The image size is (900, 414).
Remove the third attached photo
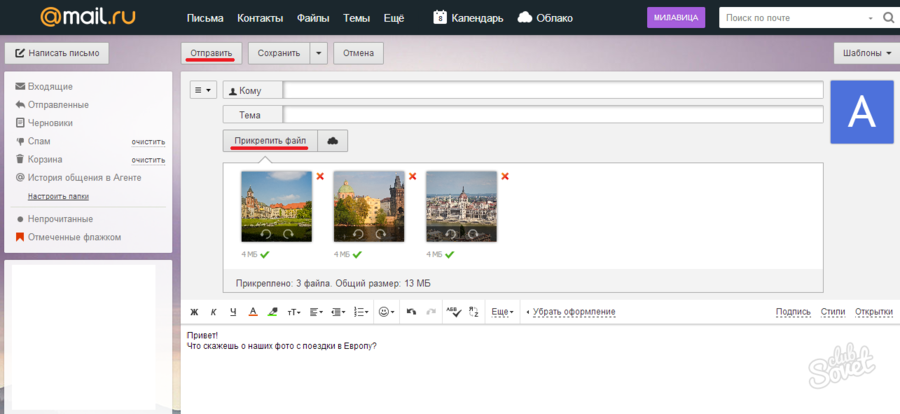pyautogui.click(x=505, y=176)
